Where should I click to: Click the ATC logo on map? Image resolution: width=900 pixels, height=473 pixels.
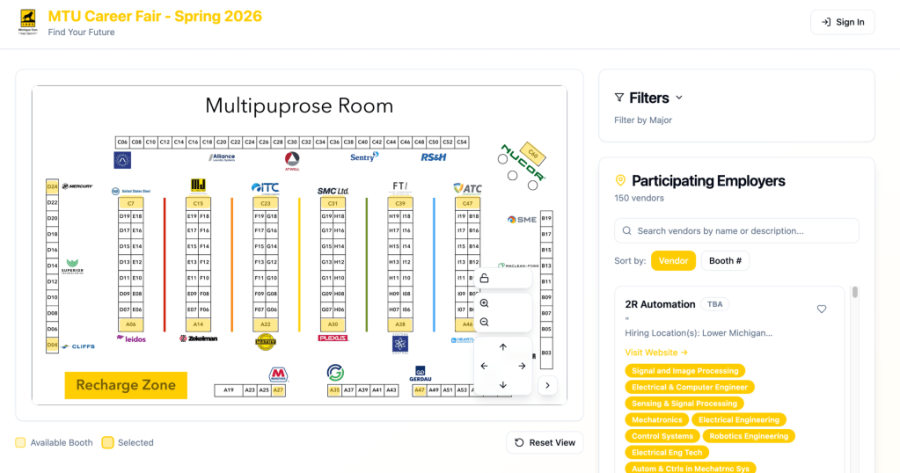467,188
